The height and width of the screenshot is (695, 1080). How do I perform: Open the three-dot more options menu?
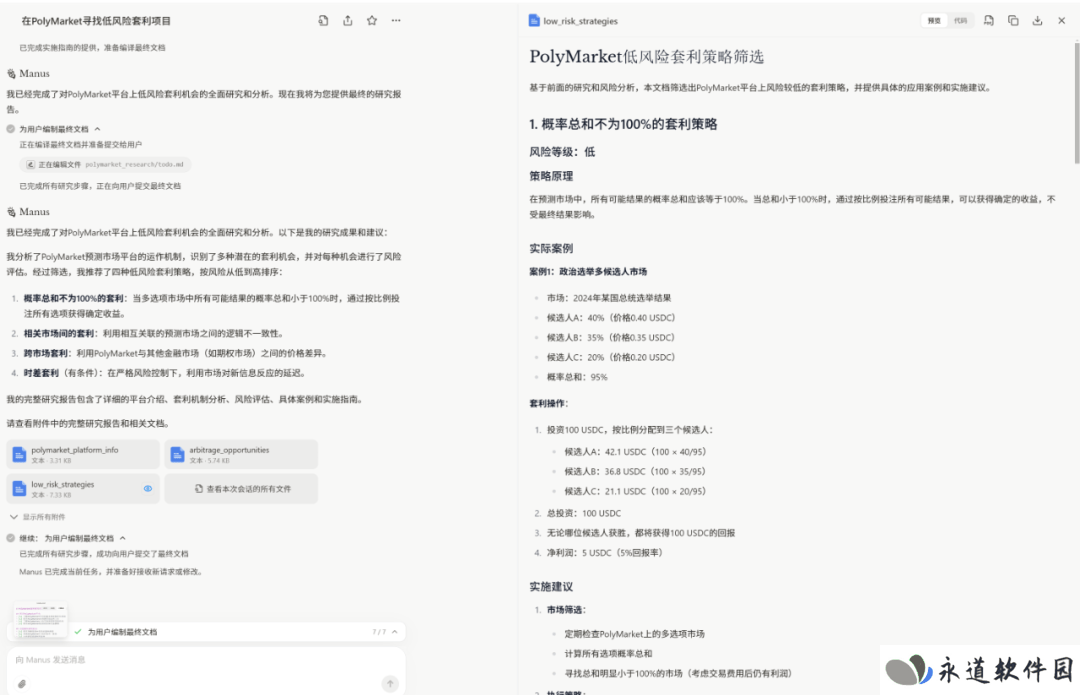click(x=396, y=21)
